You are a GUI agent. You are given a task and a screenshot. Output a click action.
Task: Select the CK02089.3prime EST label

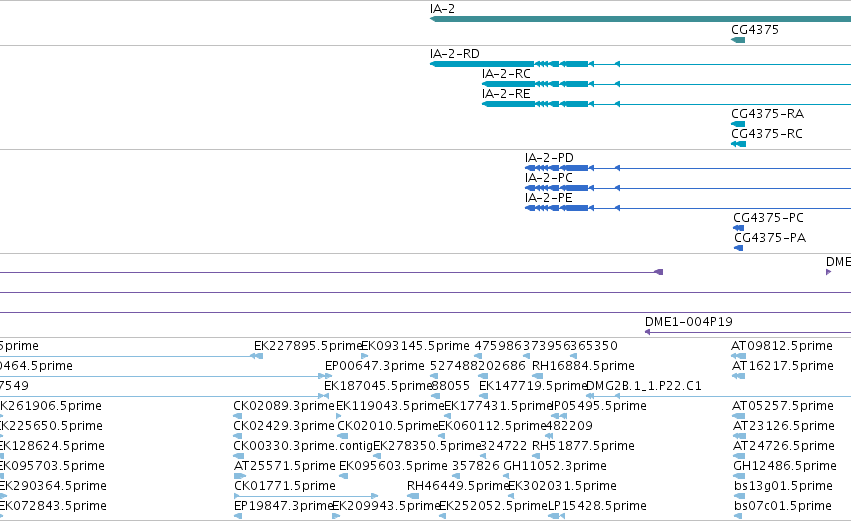[x=284, y=406]
